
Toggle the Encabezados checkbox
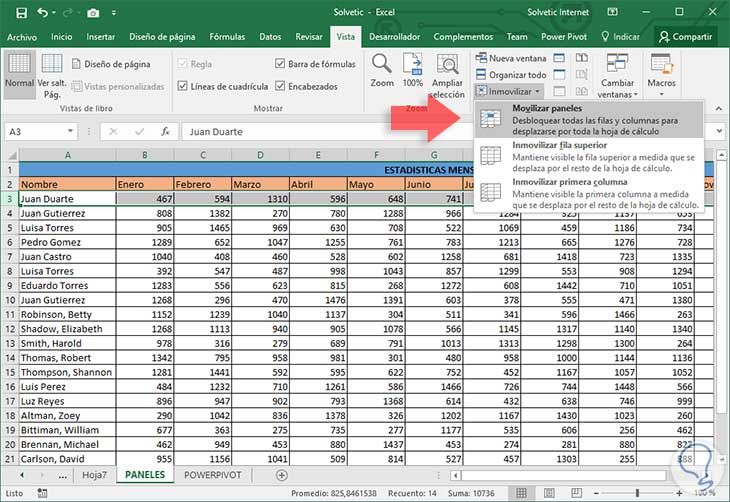(x=279, y=86)
